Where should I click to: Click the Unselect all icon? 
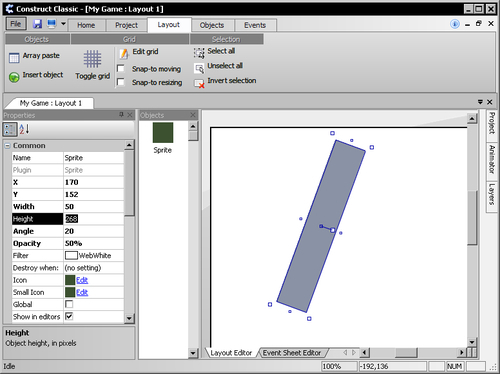(199, 68)
